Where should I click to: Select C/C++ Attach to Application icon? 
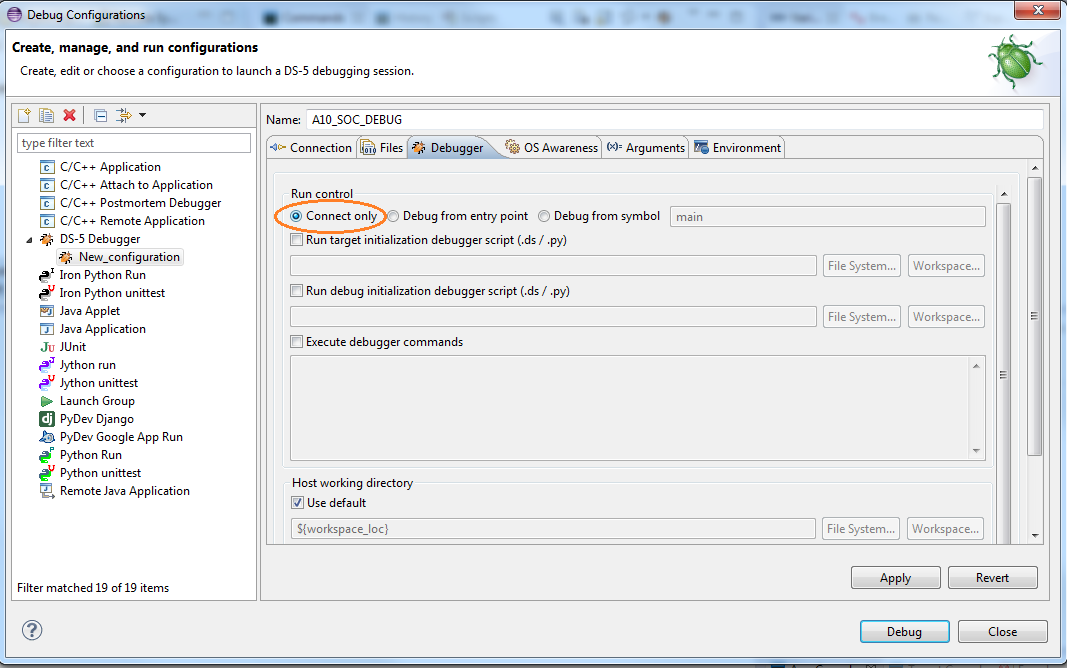(x=47, y=185)
